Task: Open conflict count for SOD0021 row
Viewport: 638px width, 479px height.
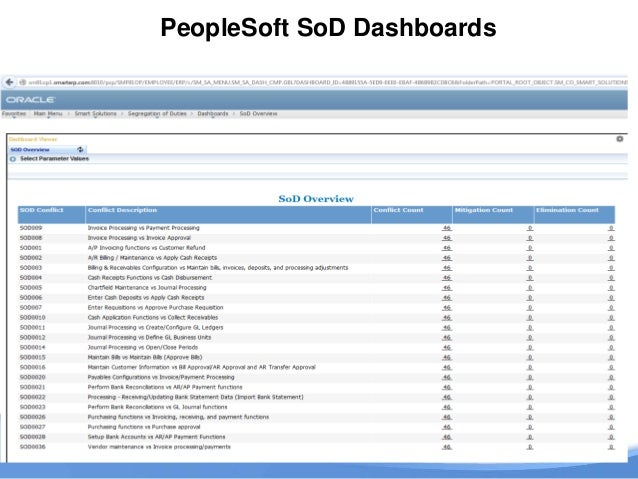Action: (x=447, y=387)
